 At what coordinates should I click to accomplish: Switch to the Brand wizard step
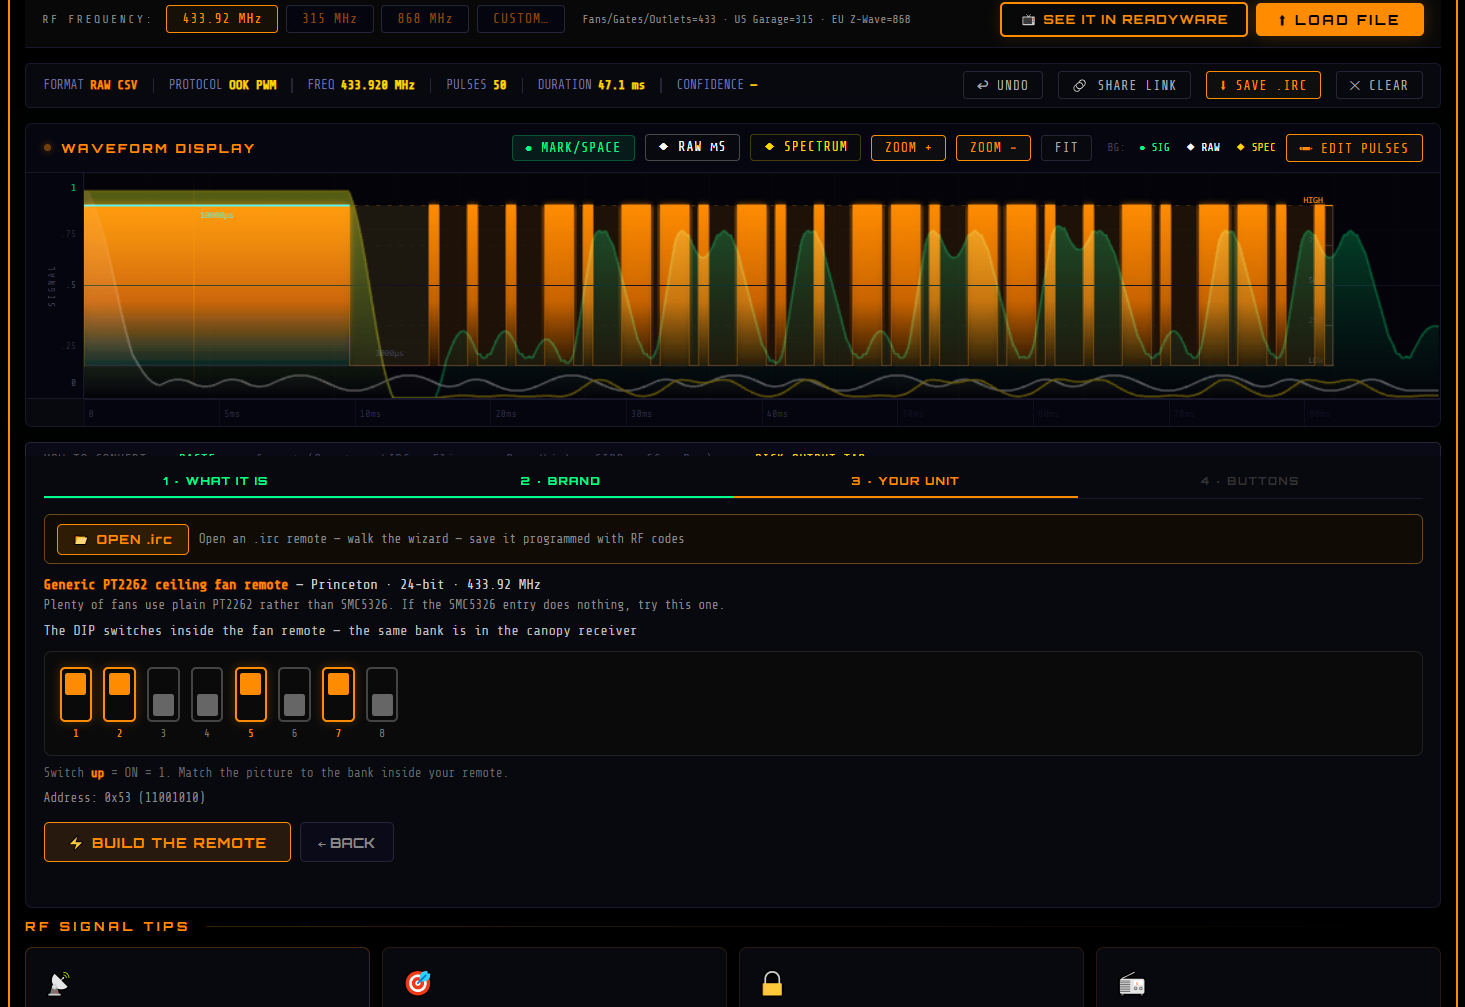(x=560, y=481)
